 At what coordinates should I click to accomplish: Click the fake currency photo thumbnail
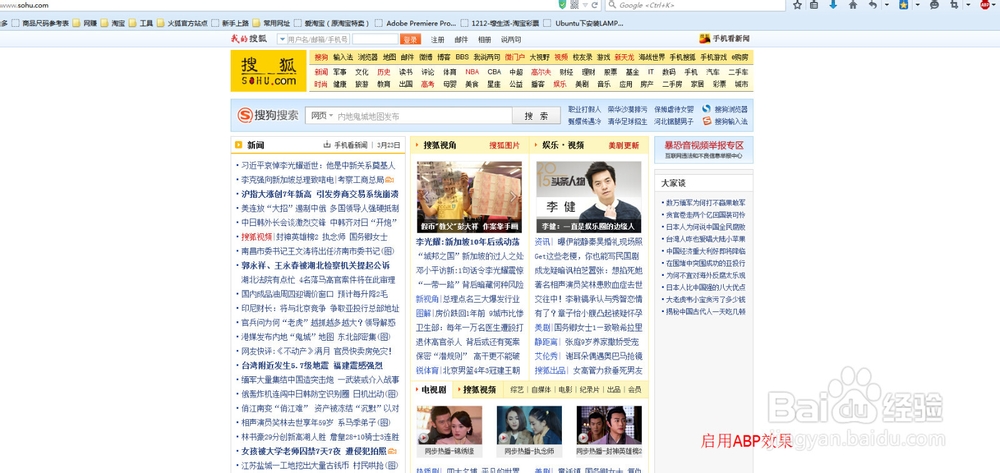pyautogui.click(x=469, y=197)
